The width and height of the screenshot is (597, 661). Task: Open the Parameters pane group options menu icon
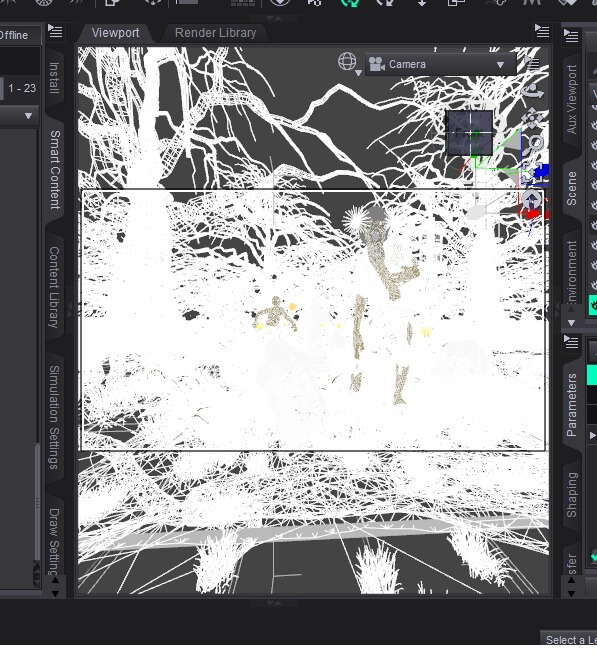tap(571, 342)
